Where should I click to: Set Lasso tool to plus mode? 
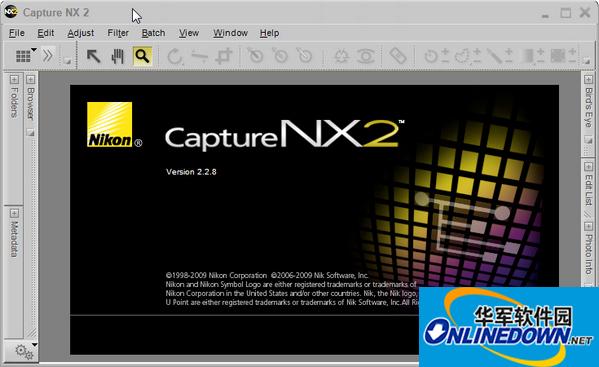(x=477, y=52)
